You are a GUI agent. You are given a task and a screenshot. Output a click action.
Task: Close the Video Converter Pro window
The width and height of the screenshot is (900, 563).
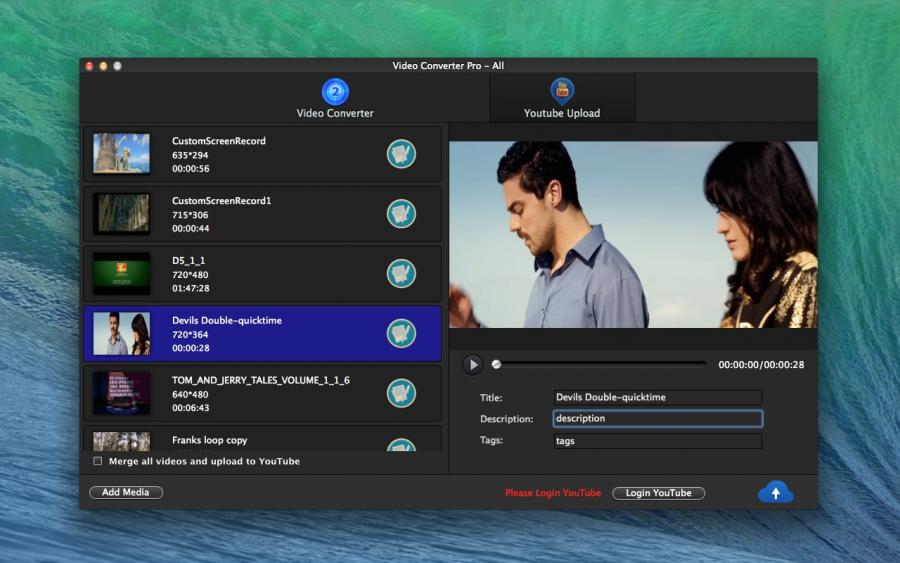coord(89,66)
